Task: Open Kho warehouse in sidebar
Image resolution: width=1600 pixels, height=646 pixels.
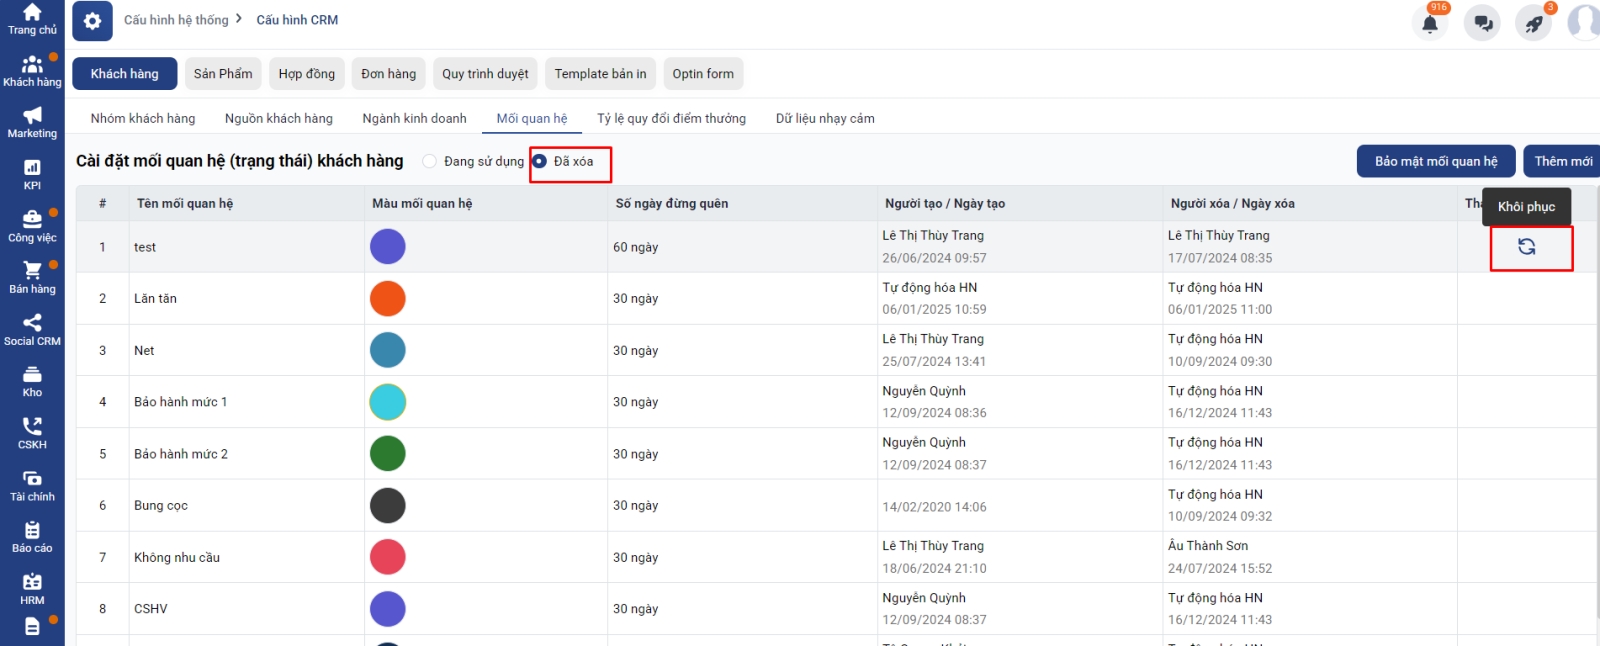Action: (x=32, y=381)
